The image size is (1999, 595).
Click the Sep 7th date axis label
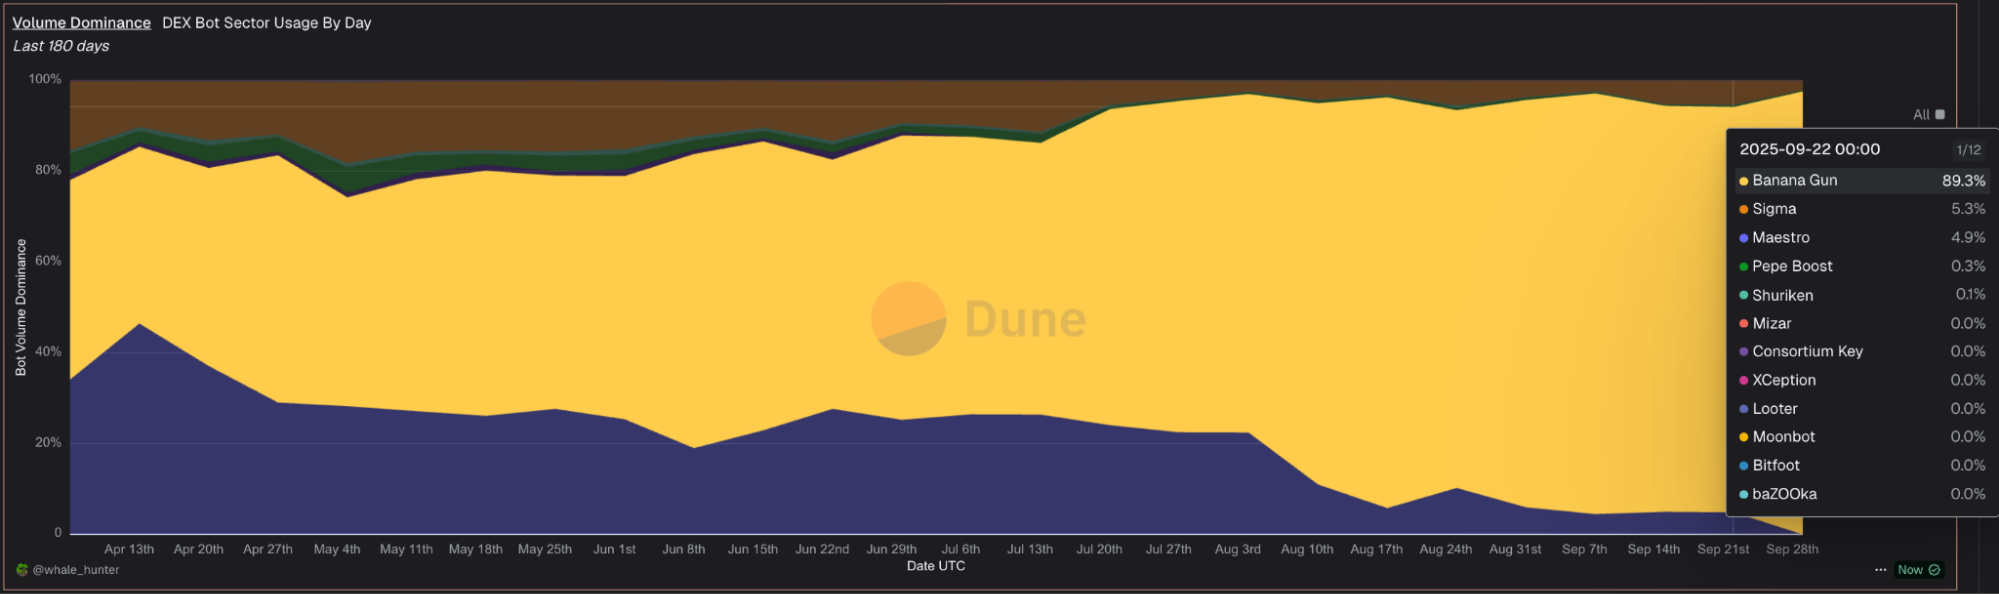1585,549
